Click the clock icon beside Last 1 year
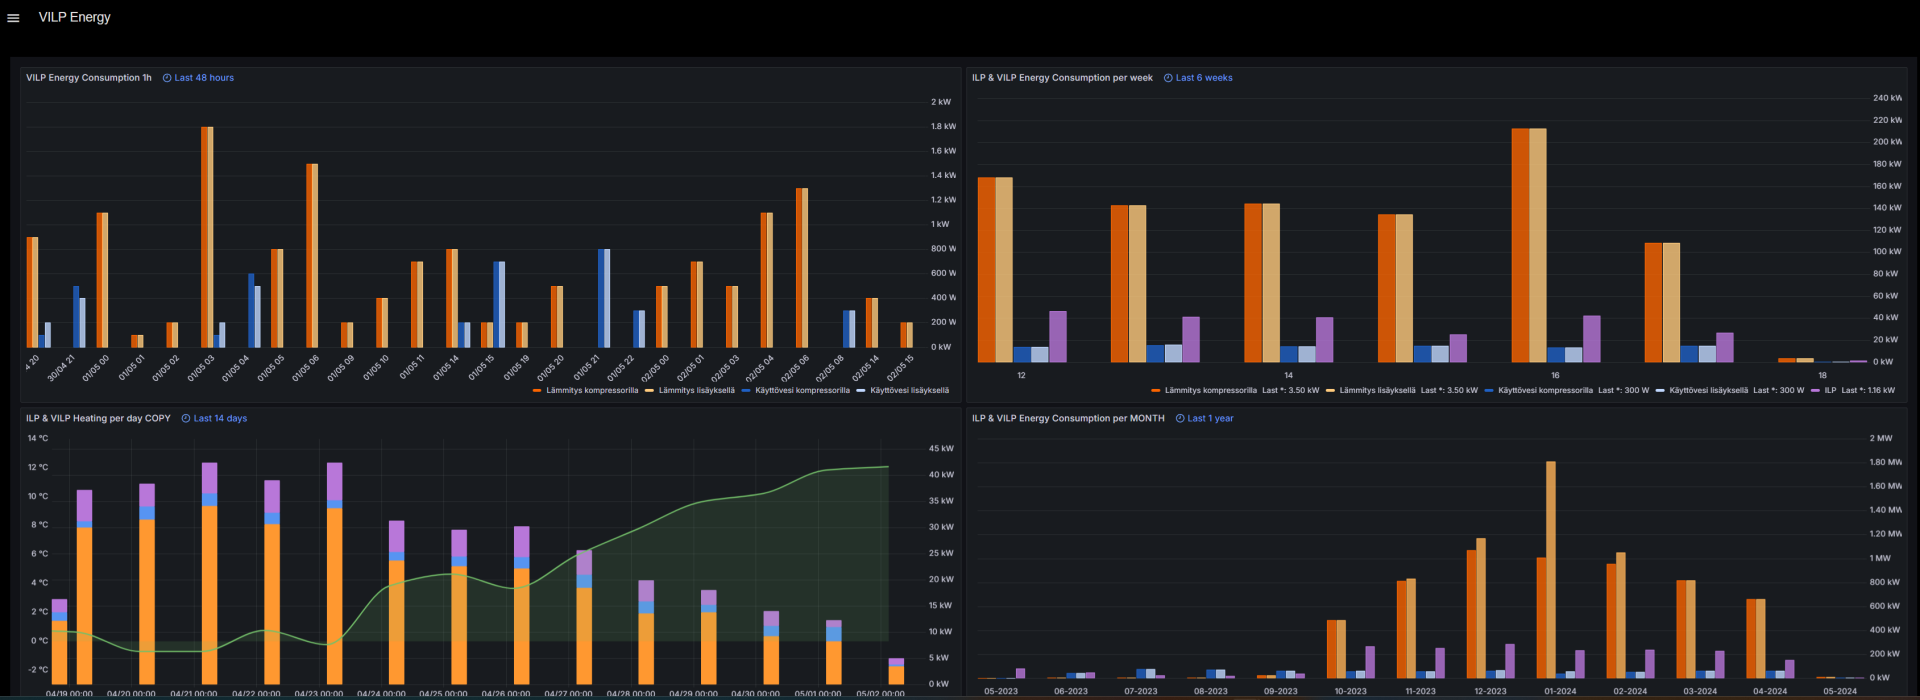This screenshot has height=700, width=1920. (1180, 419)
